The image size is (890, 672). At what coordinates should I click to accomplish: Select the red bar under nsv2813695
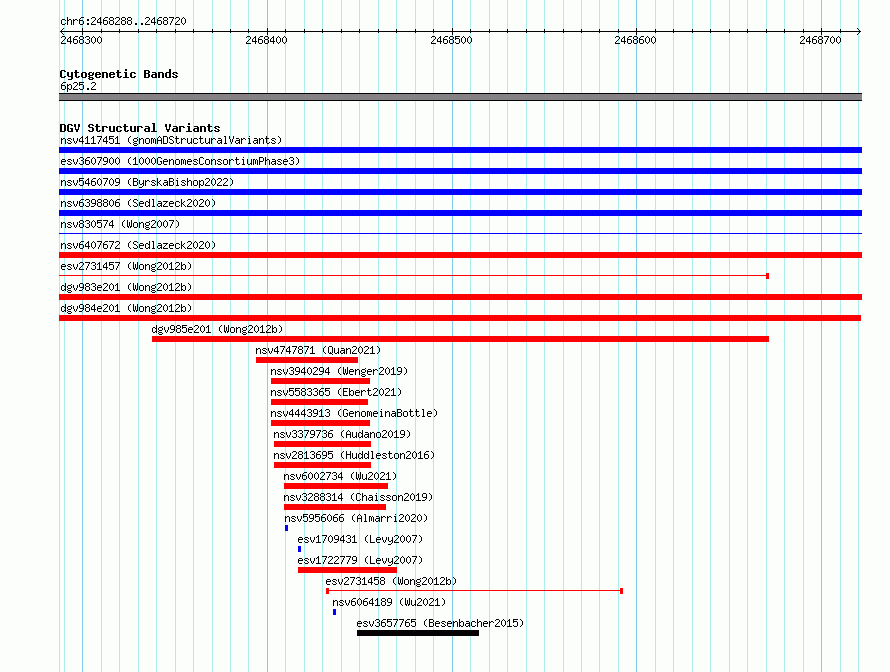[322, 465]
